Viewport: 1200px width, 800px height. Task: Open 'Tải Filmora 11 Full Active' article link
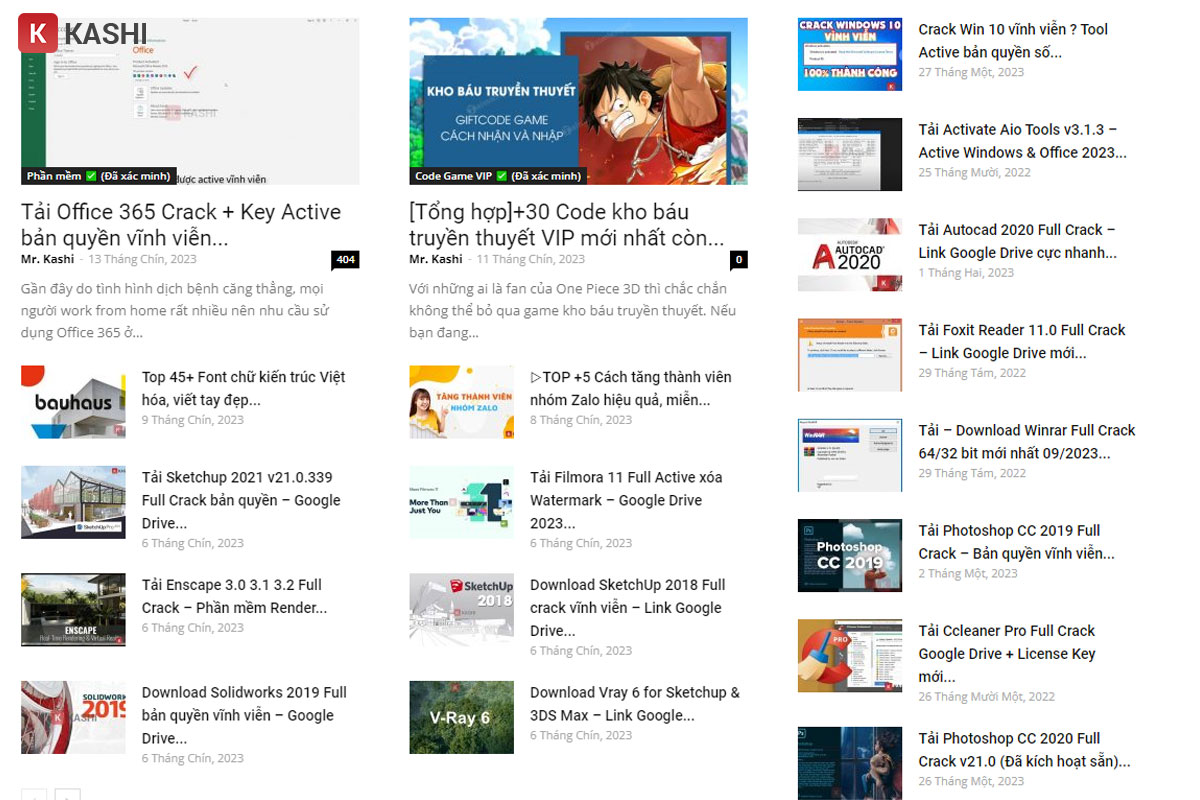(626, 500)
